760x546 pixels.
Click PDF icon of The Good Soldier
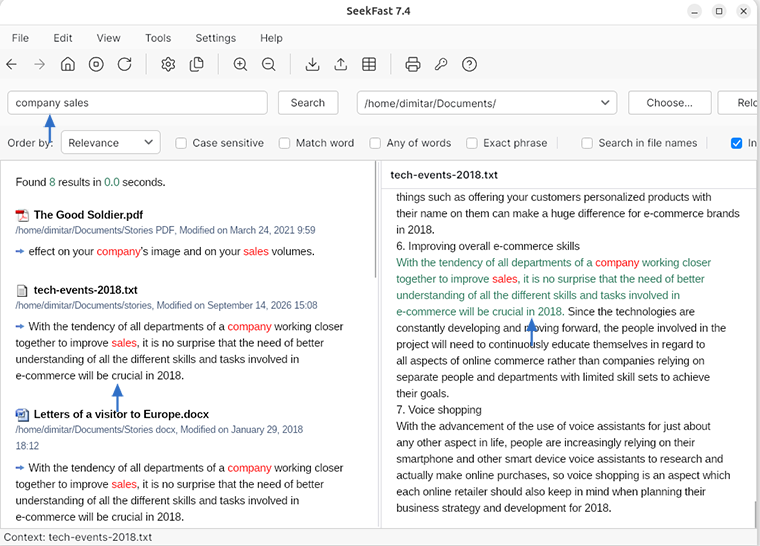tap(22, 215)
